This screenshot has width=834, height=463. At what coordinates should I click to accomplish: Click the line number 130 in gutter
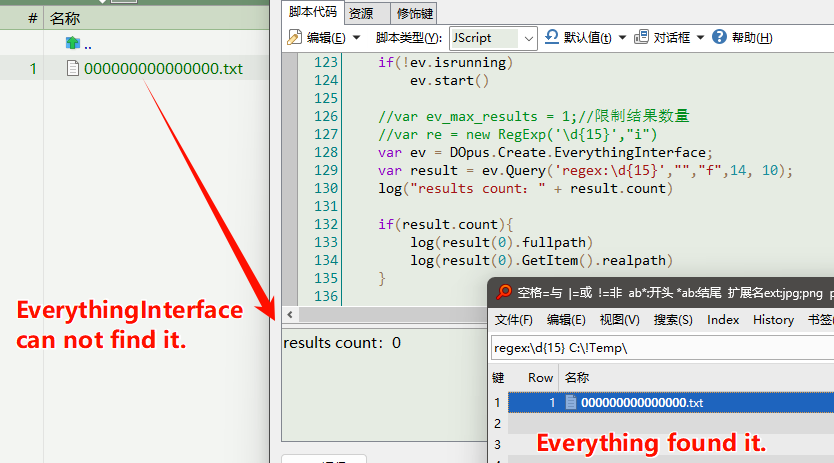point(326,188)
